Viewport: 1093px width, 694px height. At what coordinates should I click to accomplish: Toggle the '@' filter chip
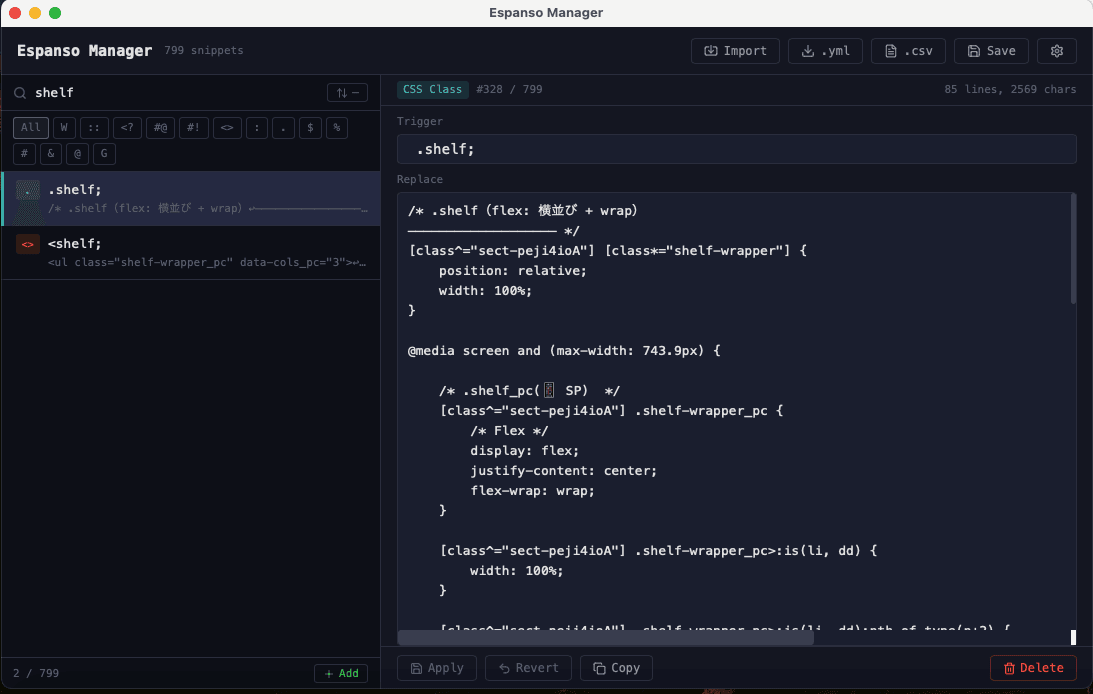[77, 153]
